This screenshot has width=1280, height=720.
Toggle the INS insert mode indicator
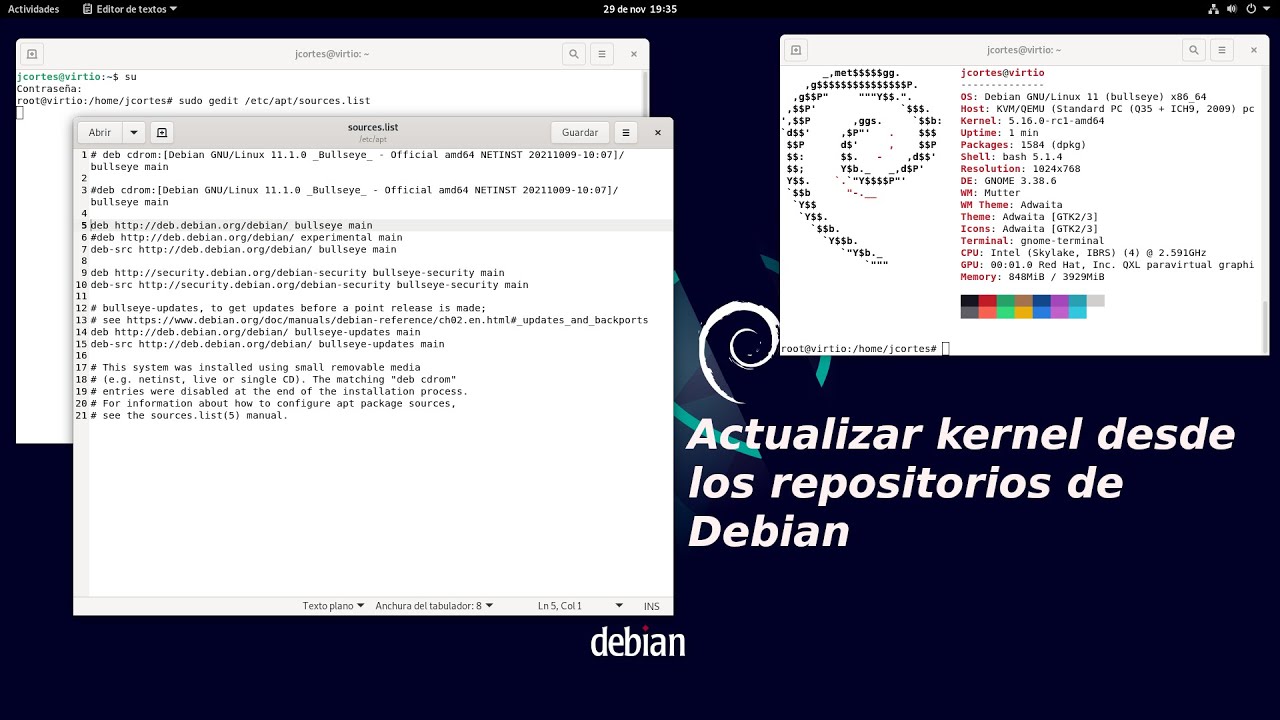point(652,606)
